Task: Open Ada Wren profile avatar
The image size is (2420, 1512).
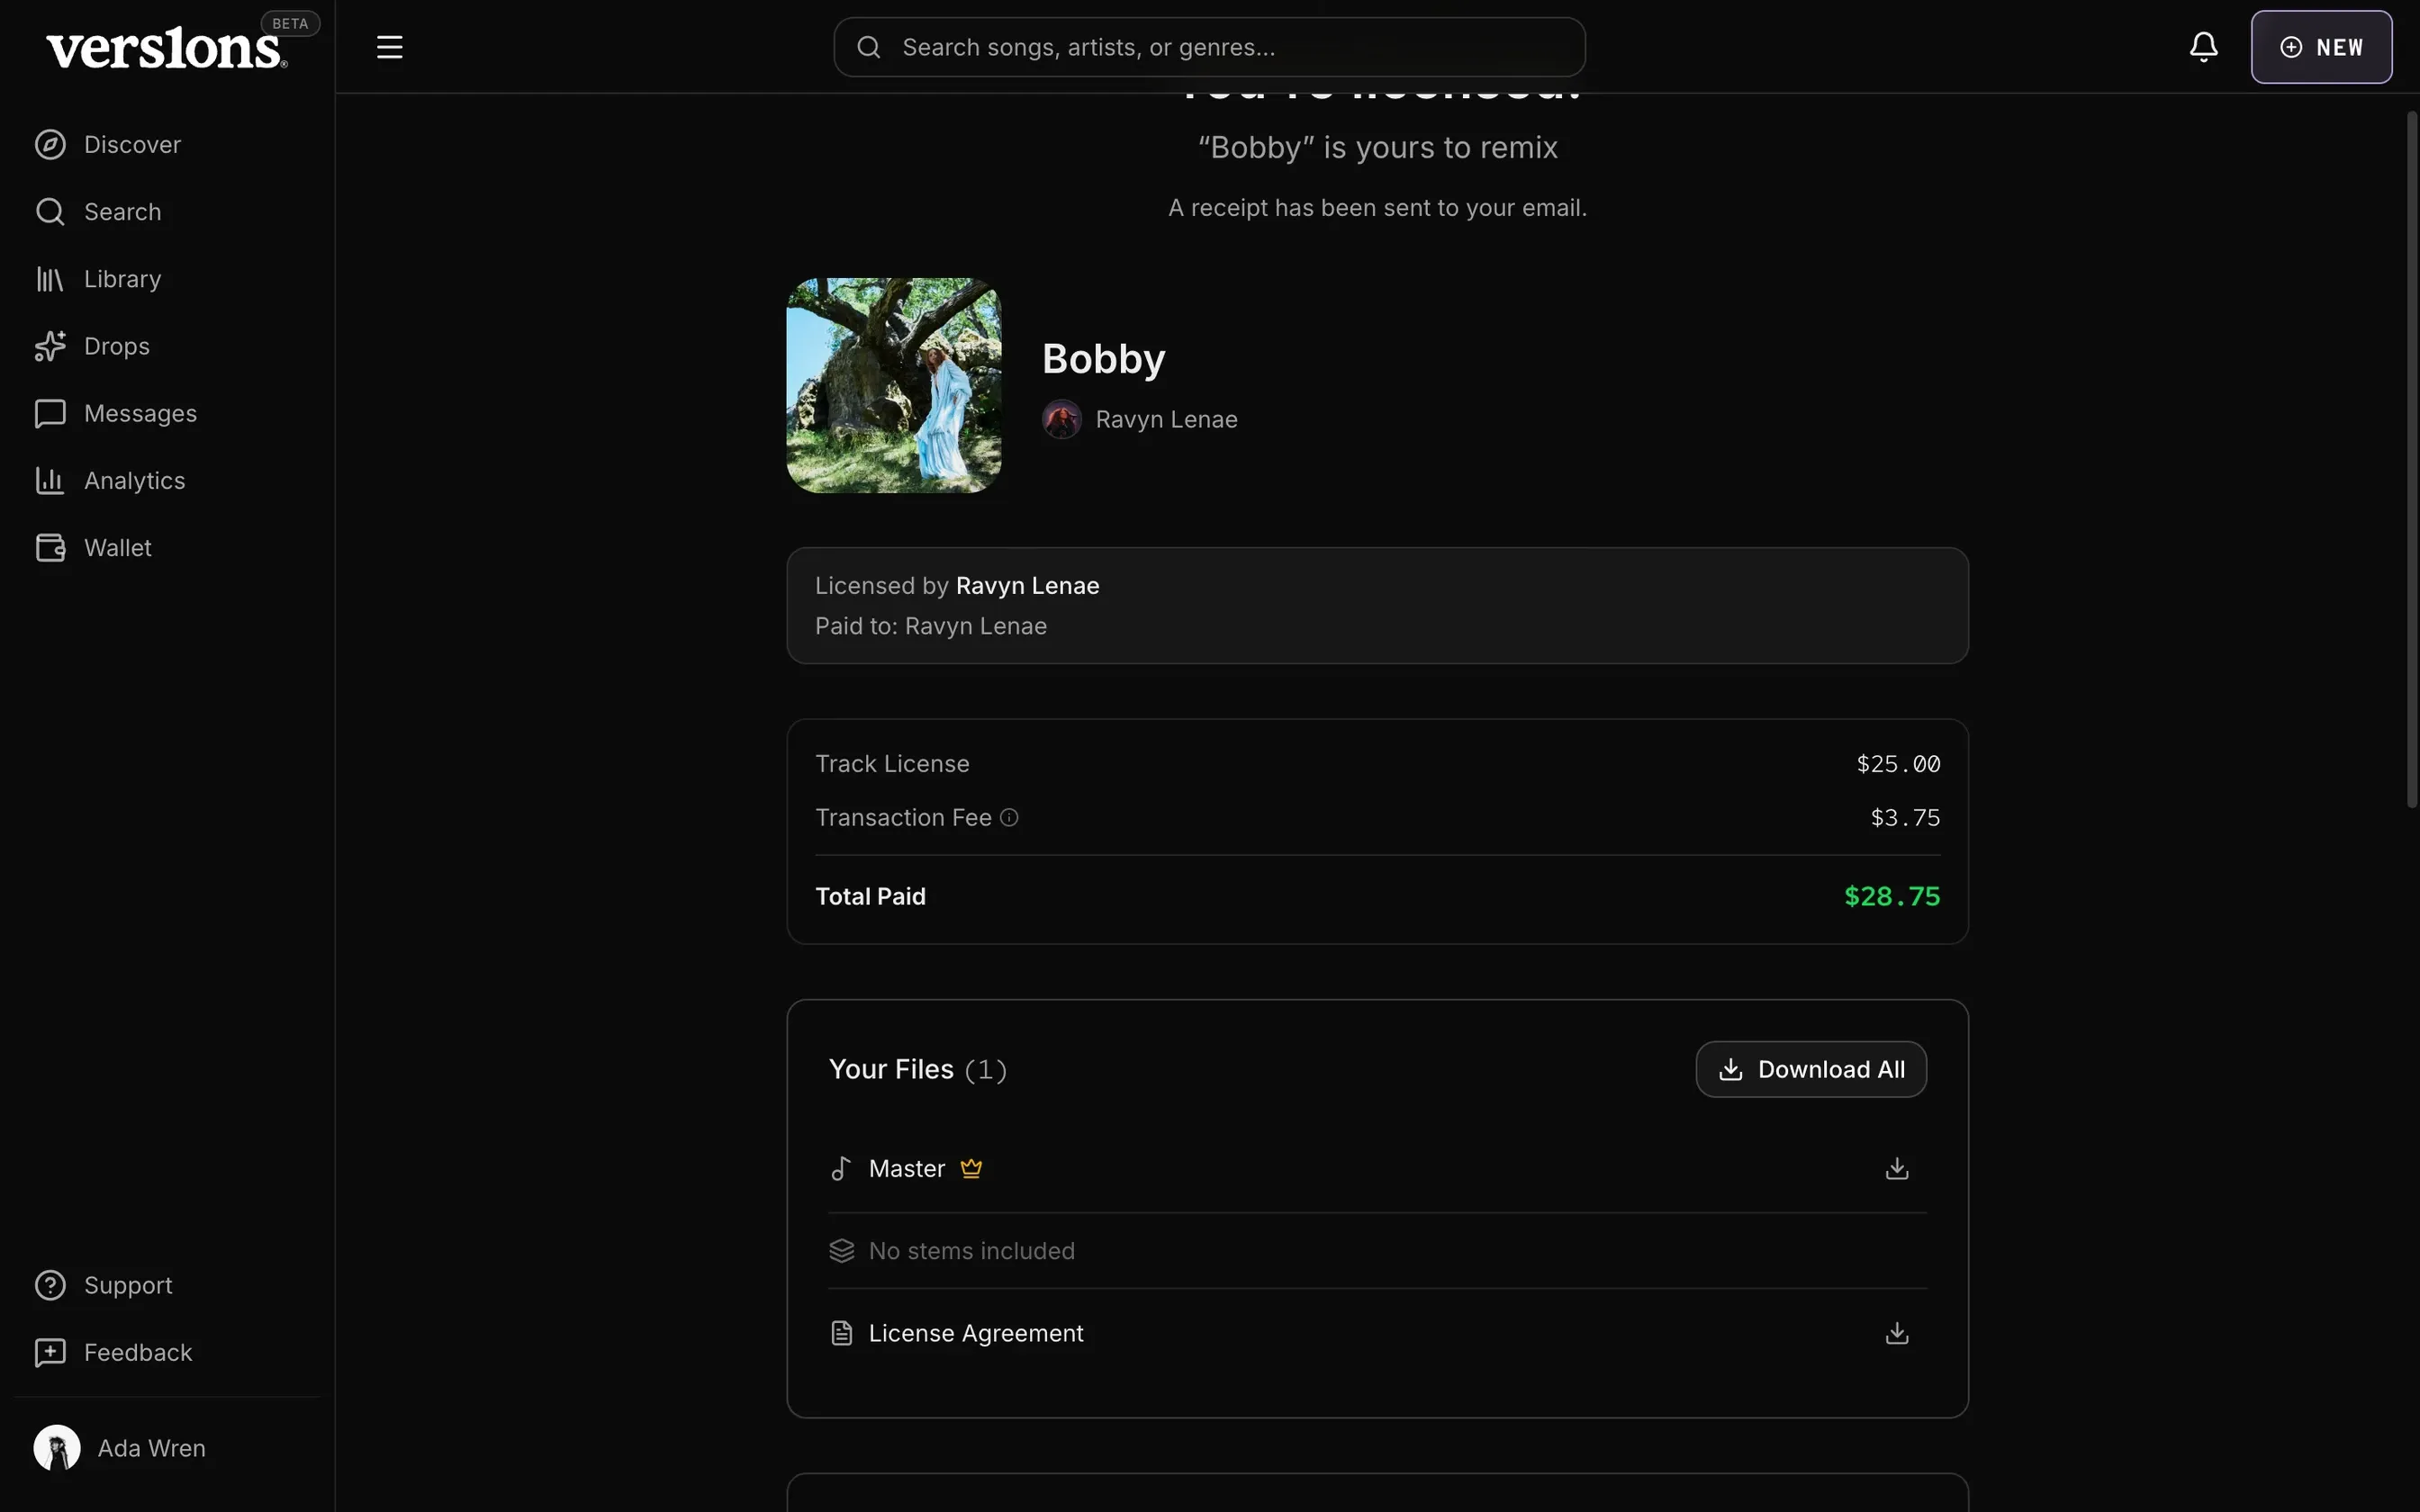Action: 57,1448
